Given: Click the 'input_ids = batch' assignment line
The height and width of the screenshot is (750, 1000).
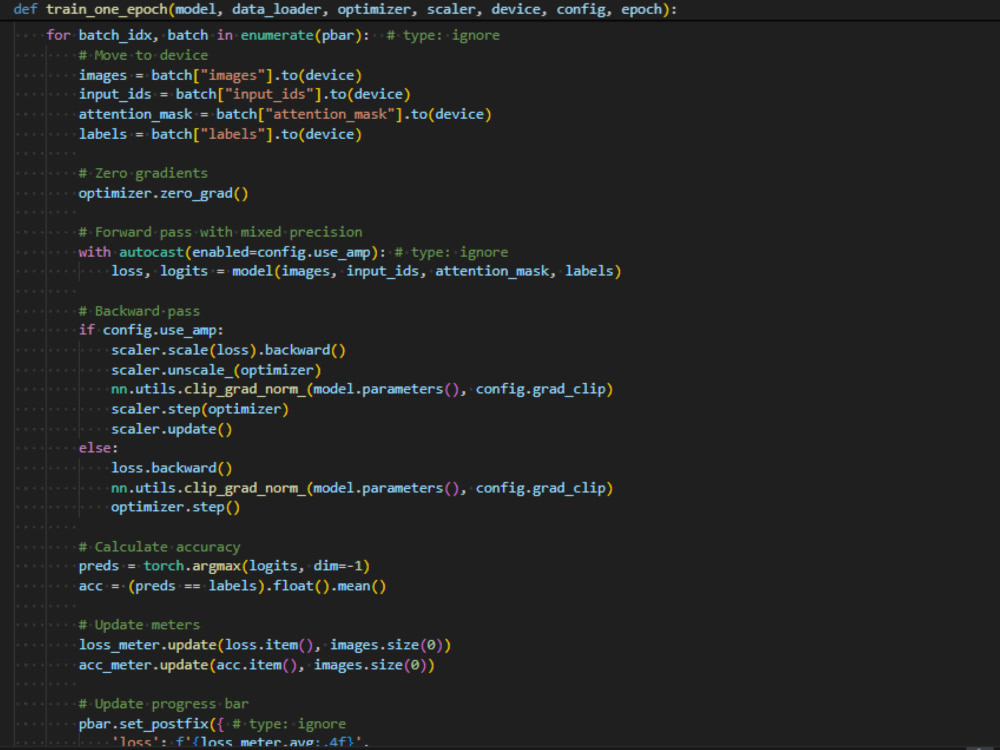Looking at the screenshot, I should [x=244, y=94].
